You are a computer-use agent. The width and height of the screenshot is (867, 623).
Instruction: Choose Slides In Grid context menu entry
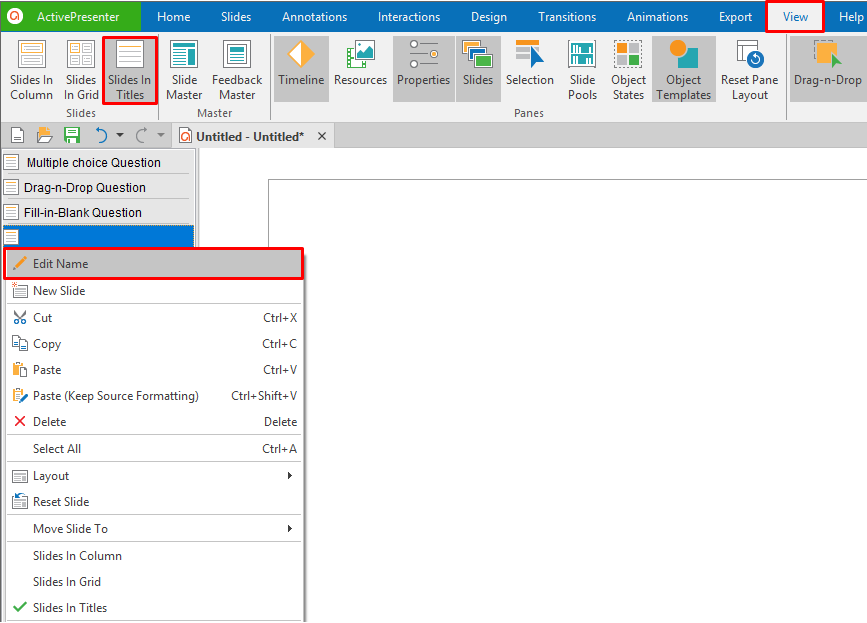[154, 582]
